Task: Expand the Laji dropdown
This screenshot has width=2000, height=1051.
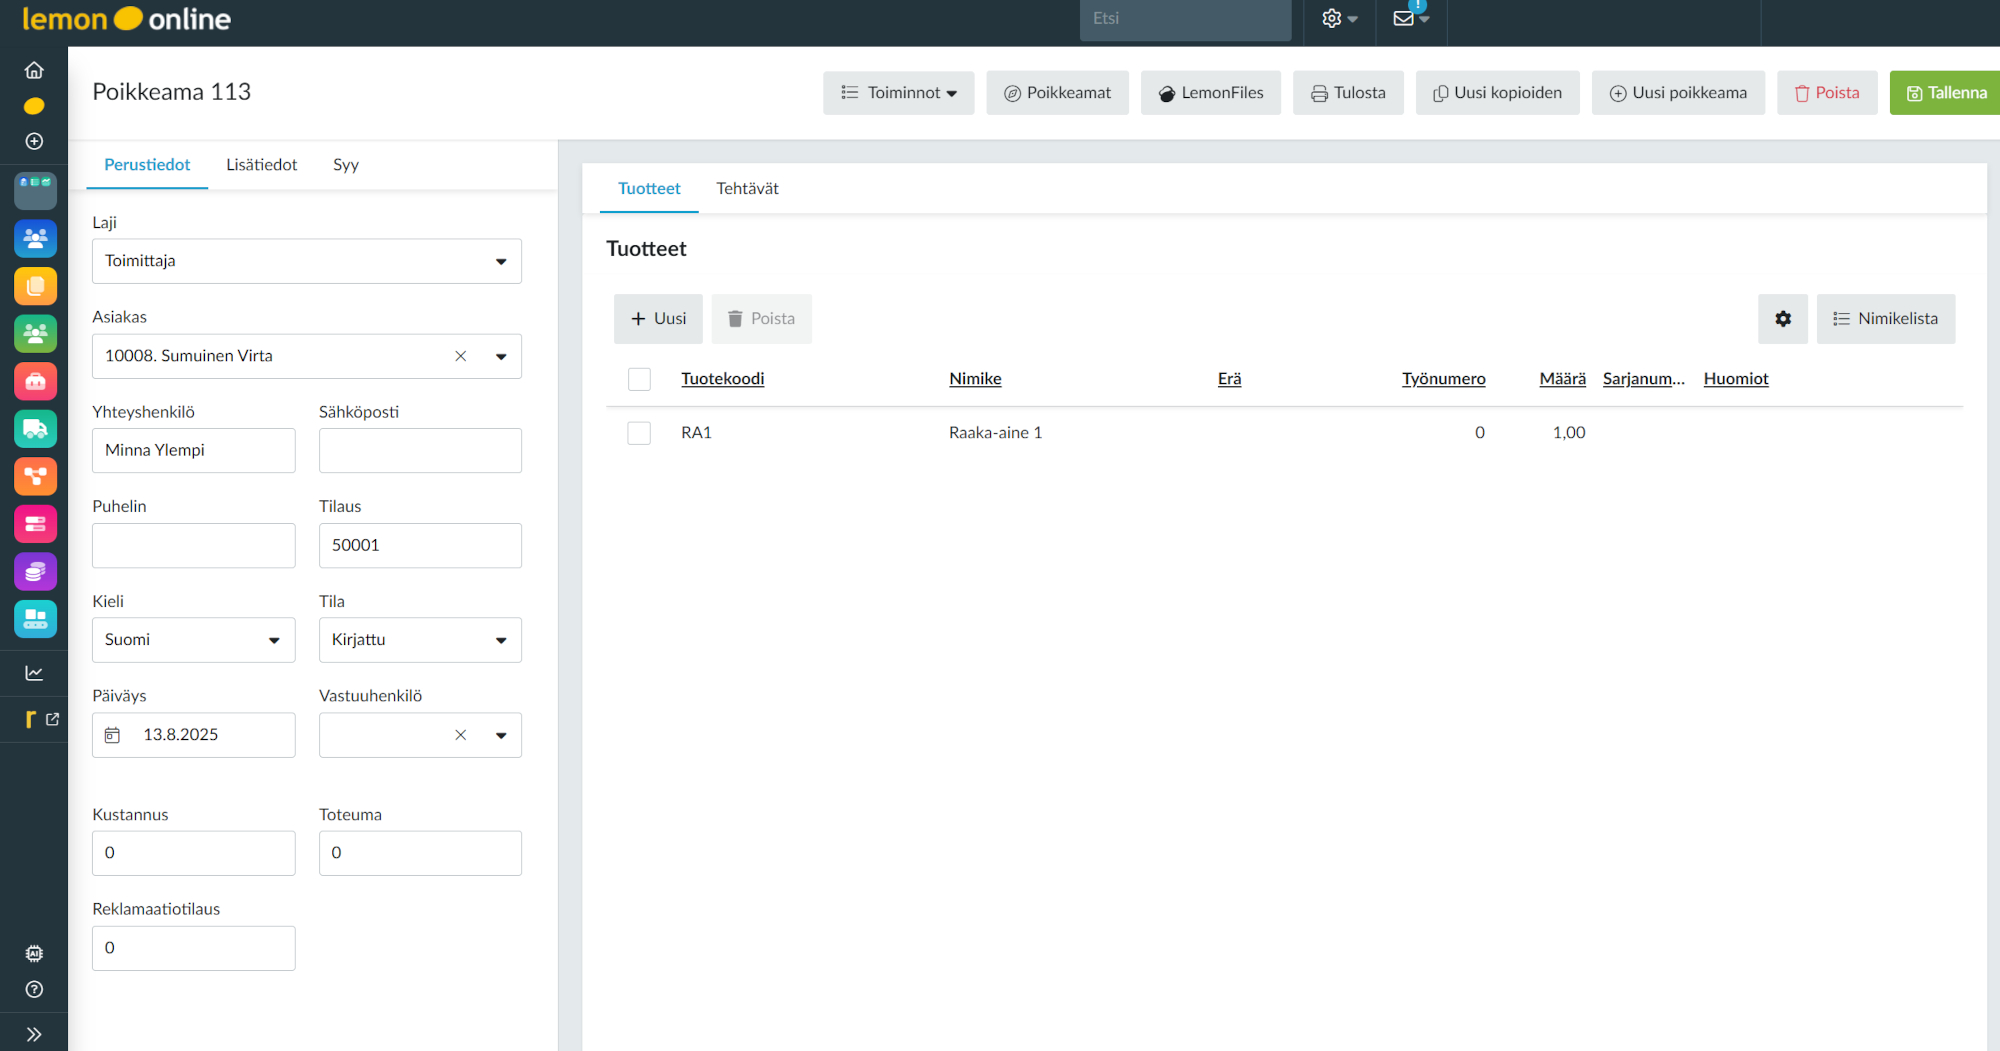Action: point(501,261)
